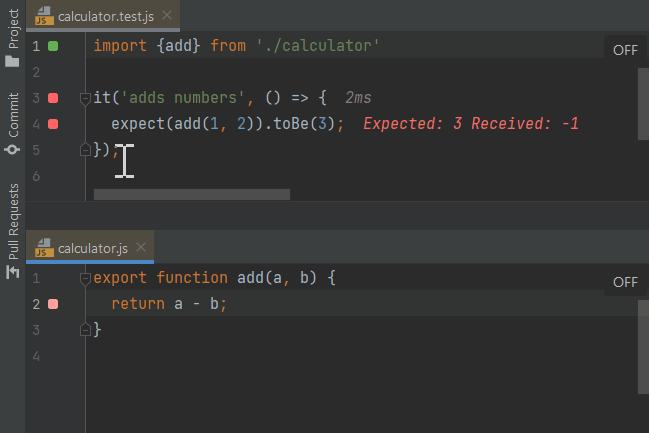Image resolution: width=649 pixels, height=433 pixels.
Task: Click the 'Expected: 3 Received: -1' error hint
Action: point(471,124)
